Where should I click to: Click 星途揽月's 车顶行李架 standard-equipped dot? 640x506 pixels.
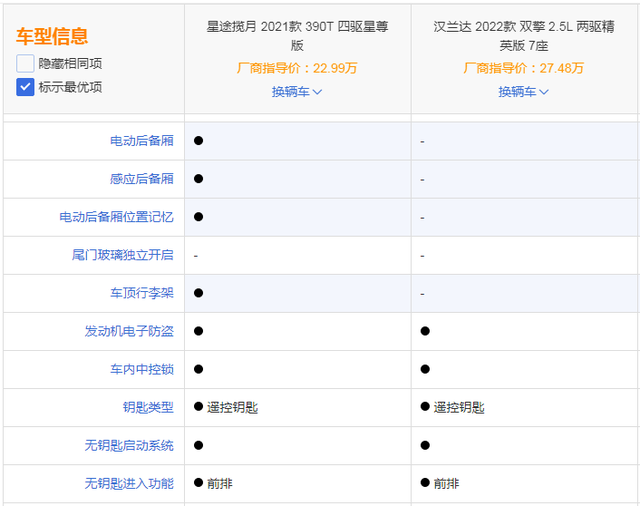pyautogui.click(x=199, y=293)
